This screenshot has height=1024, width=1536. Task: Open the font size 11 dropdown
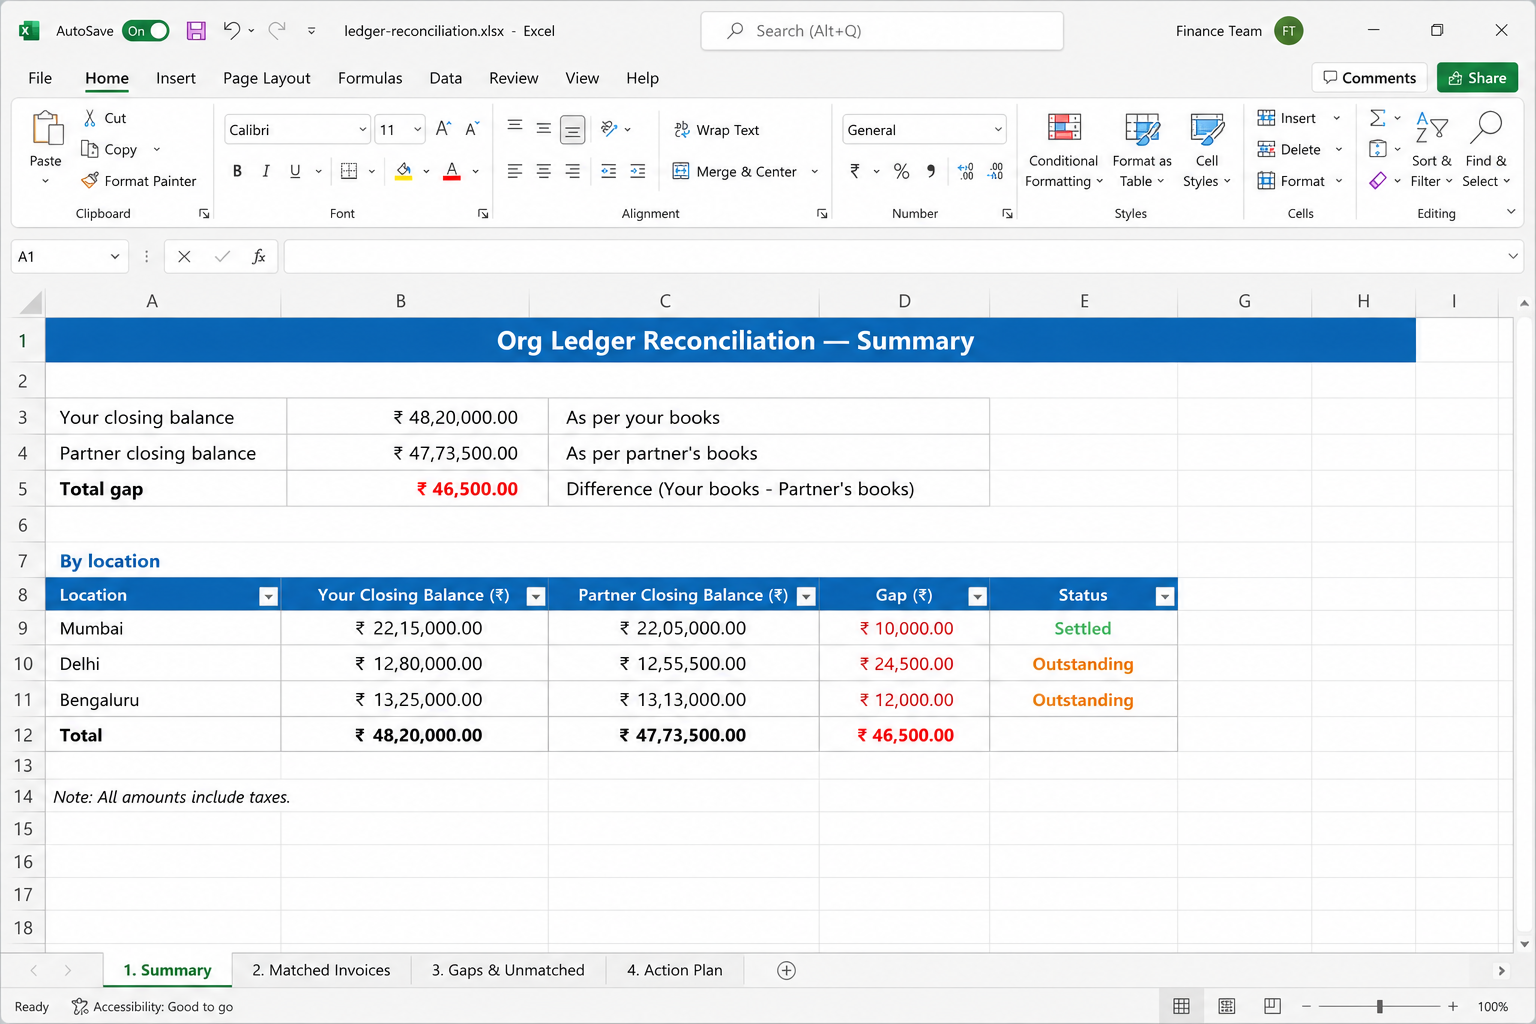tap(418, 130)
